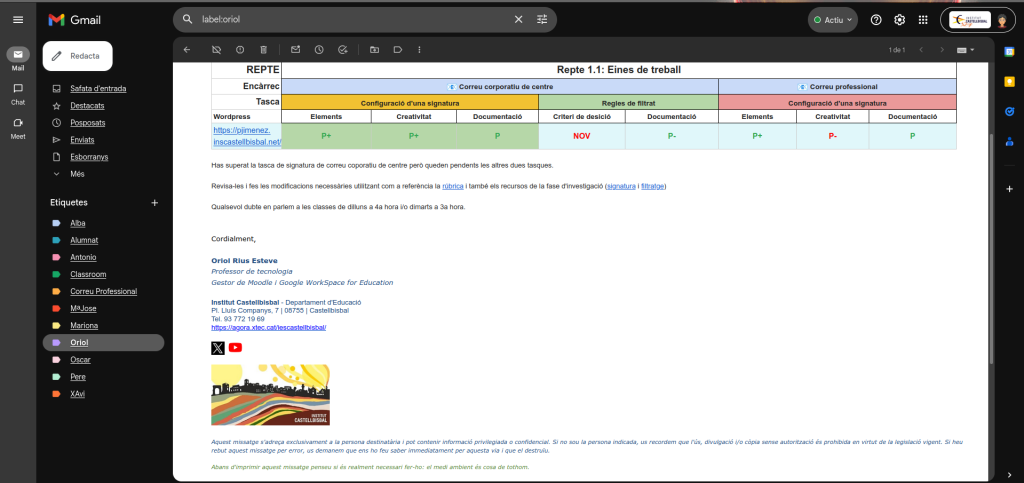Screen dimensions: 1024x483
Task: Open the Google apps grid
Action: point(921,20)
